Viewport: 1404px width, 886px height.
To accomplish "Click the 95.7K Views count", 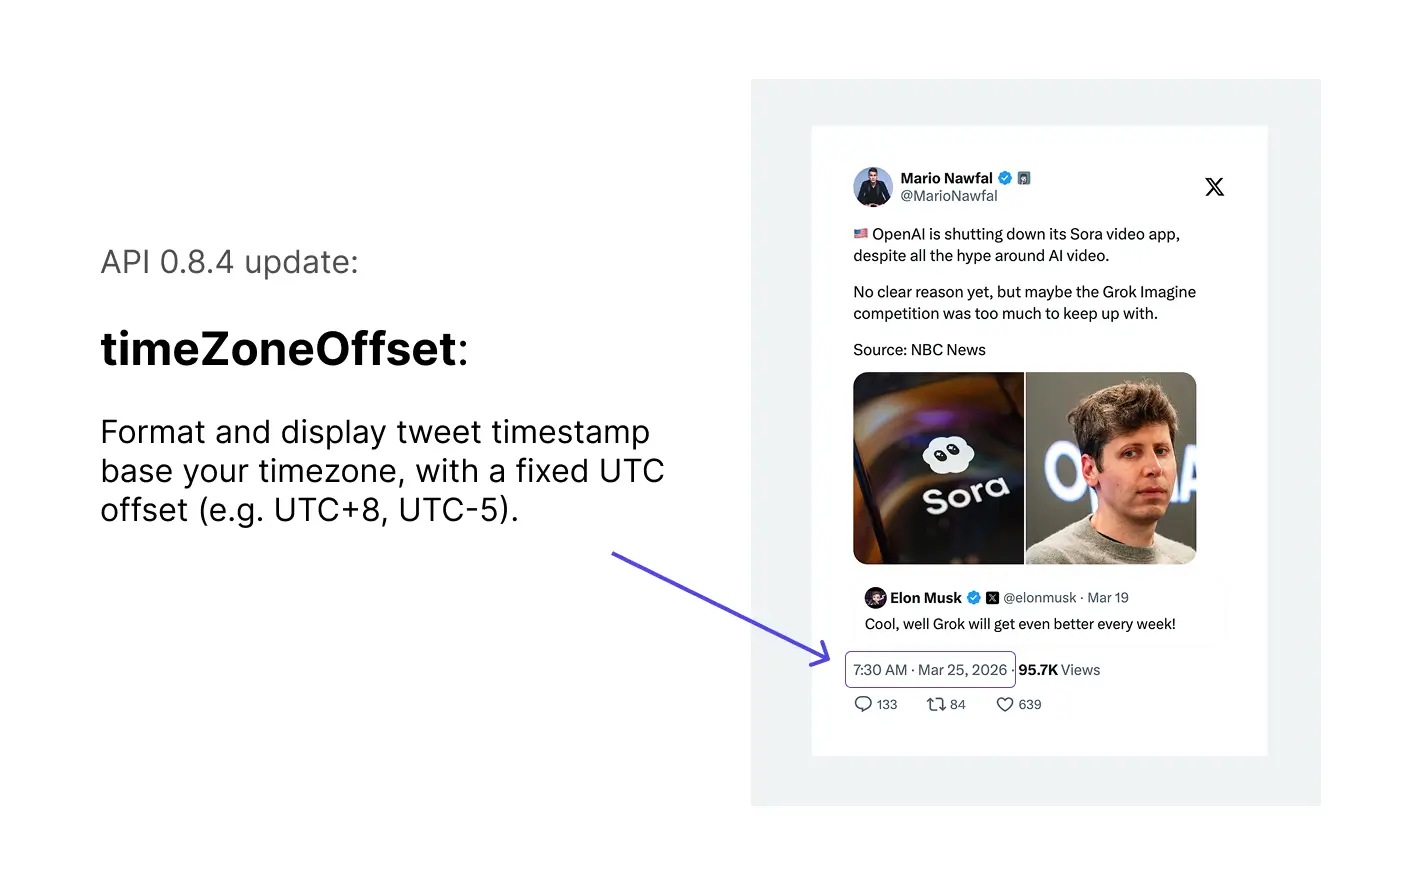I will point(1059,670).
